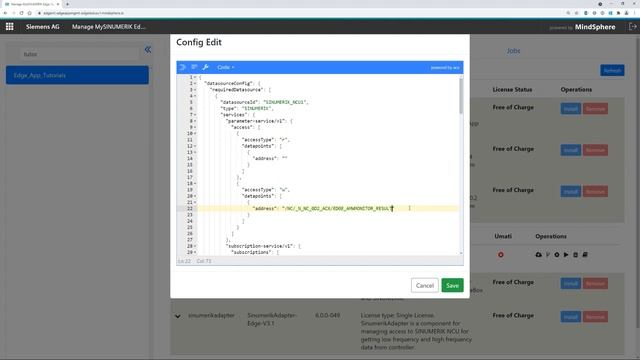Click the "type": "SINUMERIK" line
The image size is (640, 360).
click(247, 109)
